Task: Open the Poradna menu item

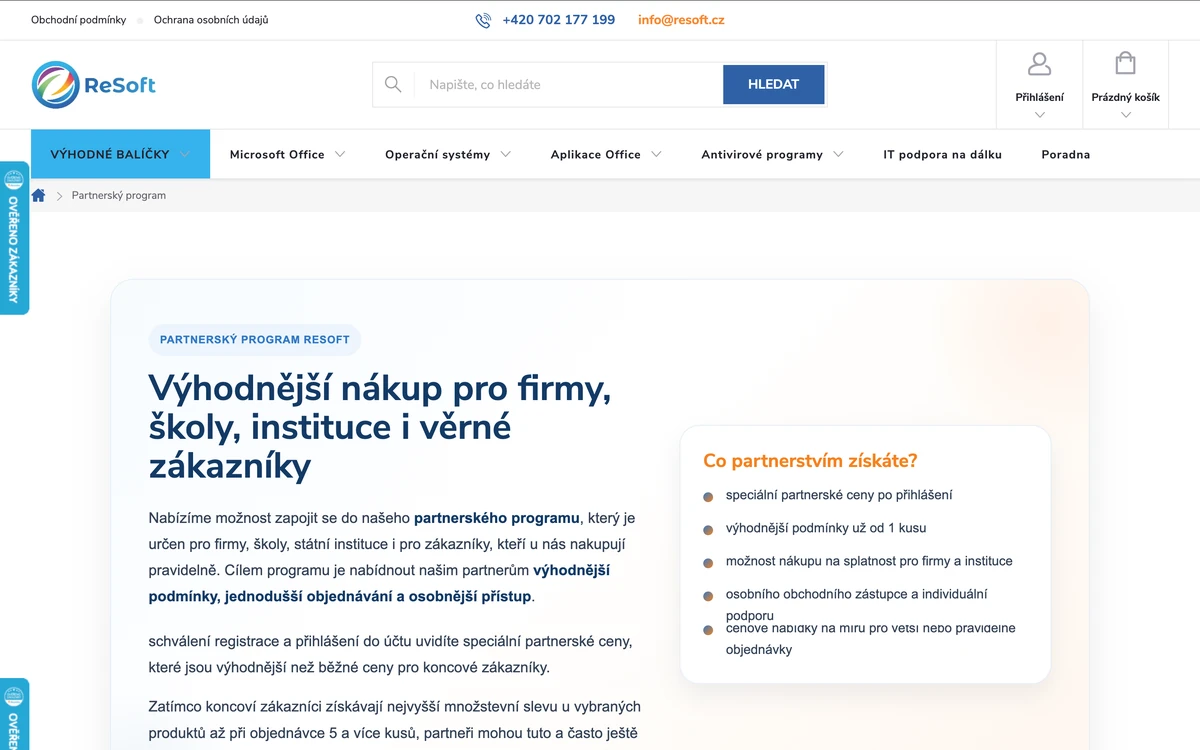Action: 1066,155
